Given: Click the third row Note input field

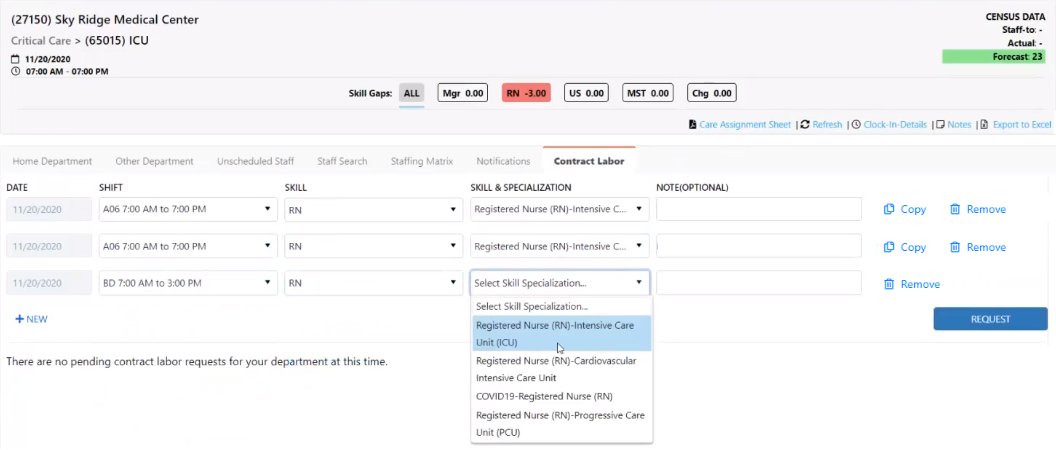Looking at the screenshot, I should point(758,284).
